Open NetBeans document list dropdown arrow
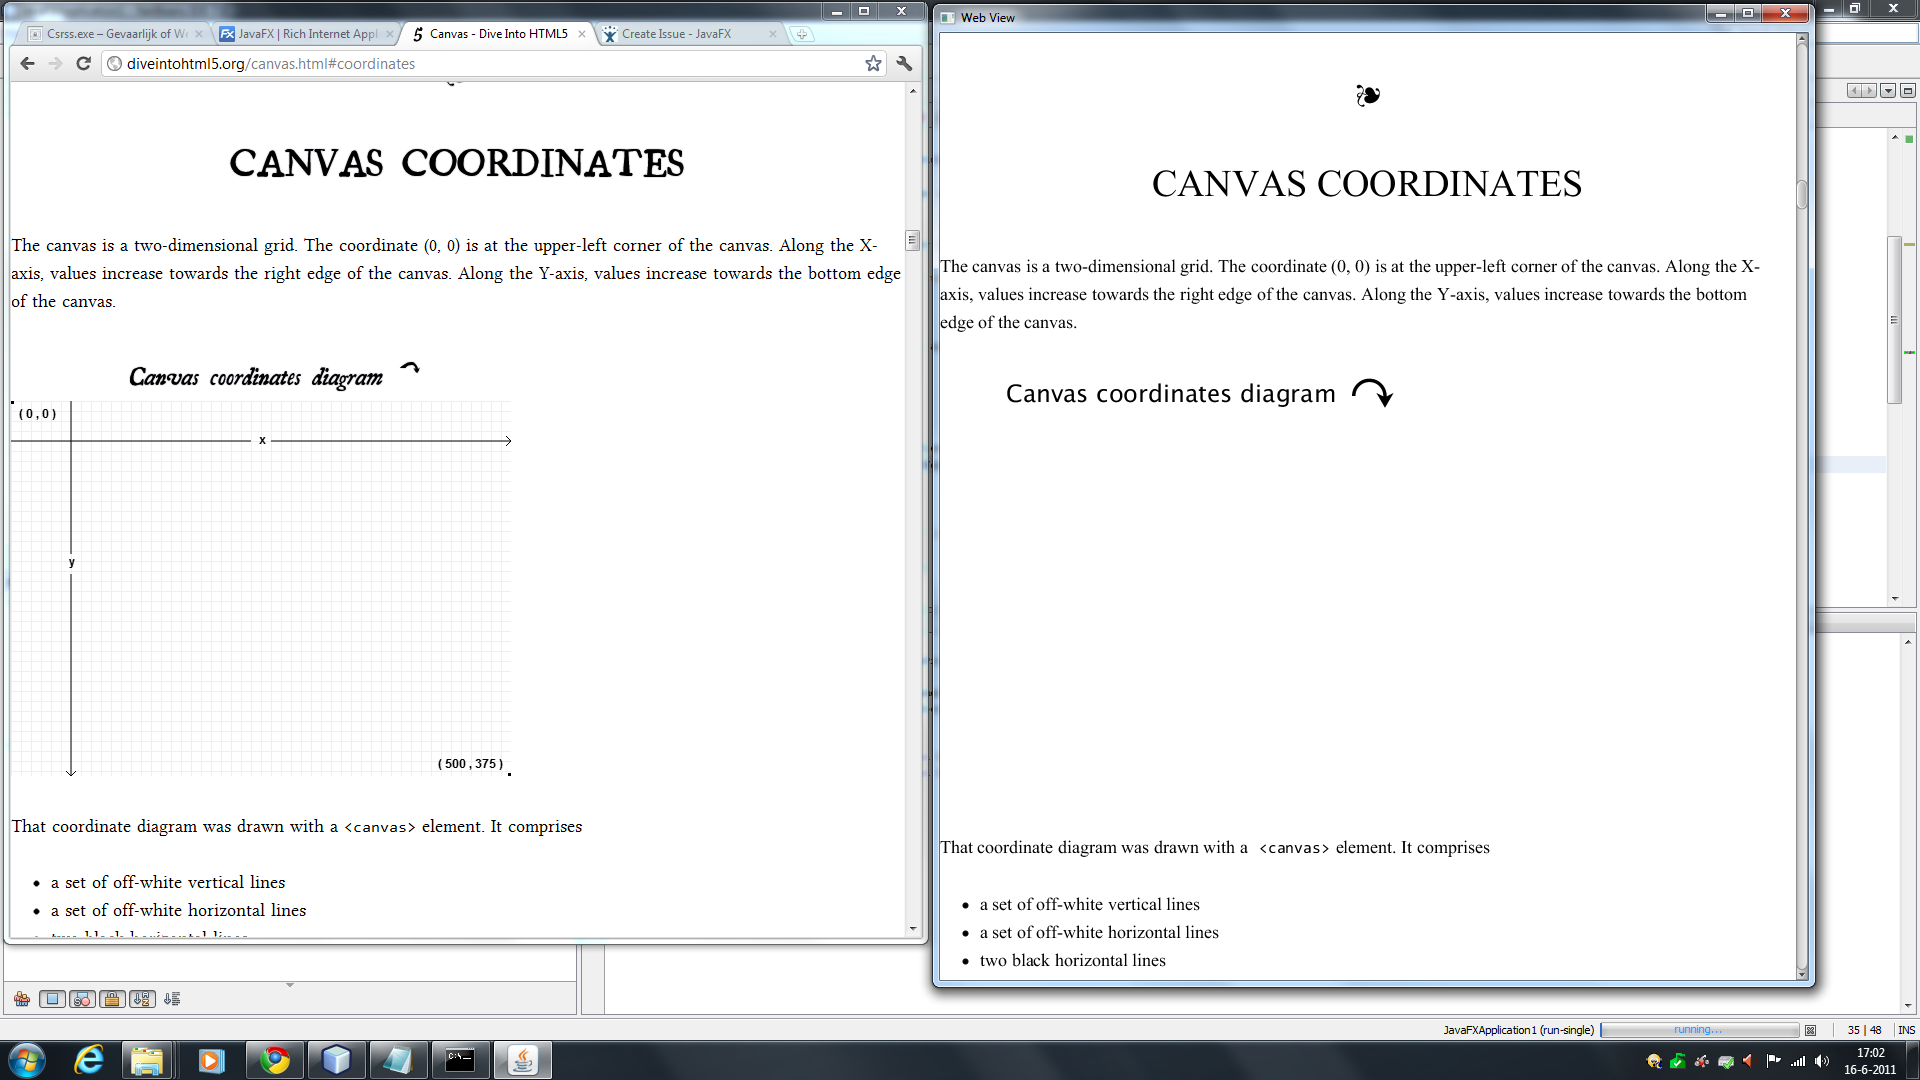Image resolution: width=1920 pixels, height=1080 pixels. pos(1888,91)
